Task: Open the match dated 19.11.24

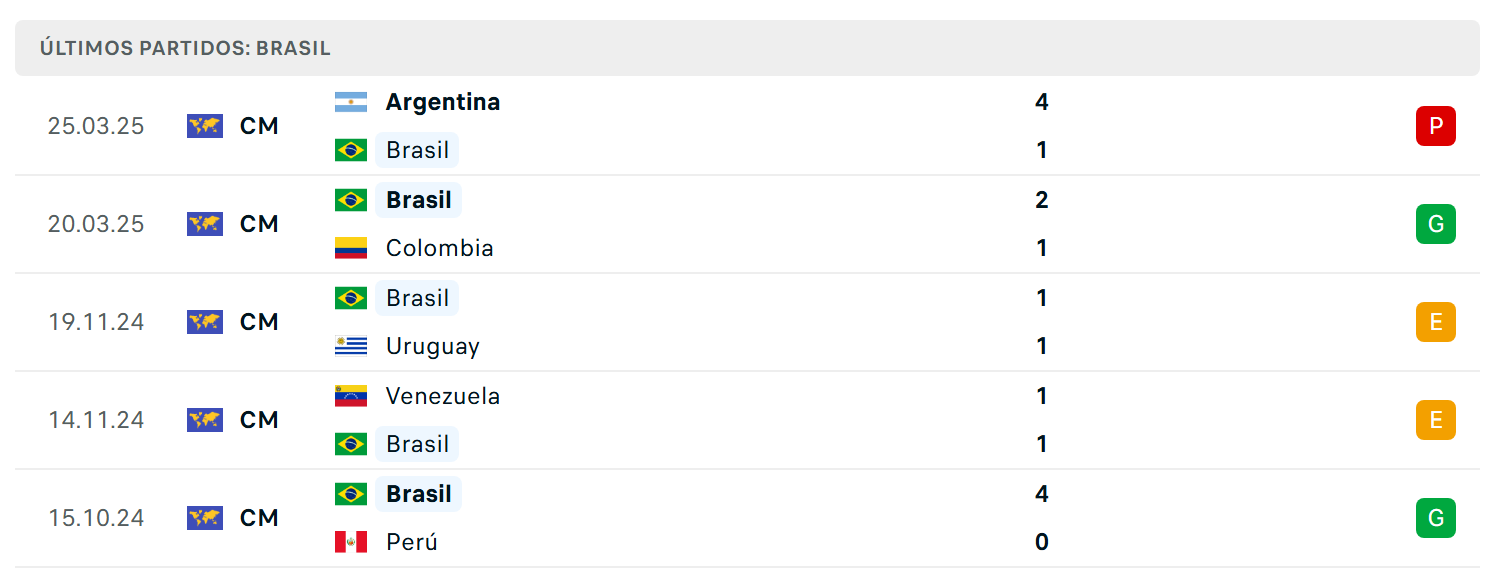Action: point(747,322)
